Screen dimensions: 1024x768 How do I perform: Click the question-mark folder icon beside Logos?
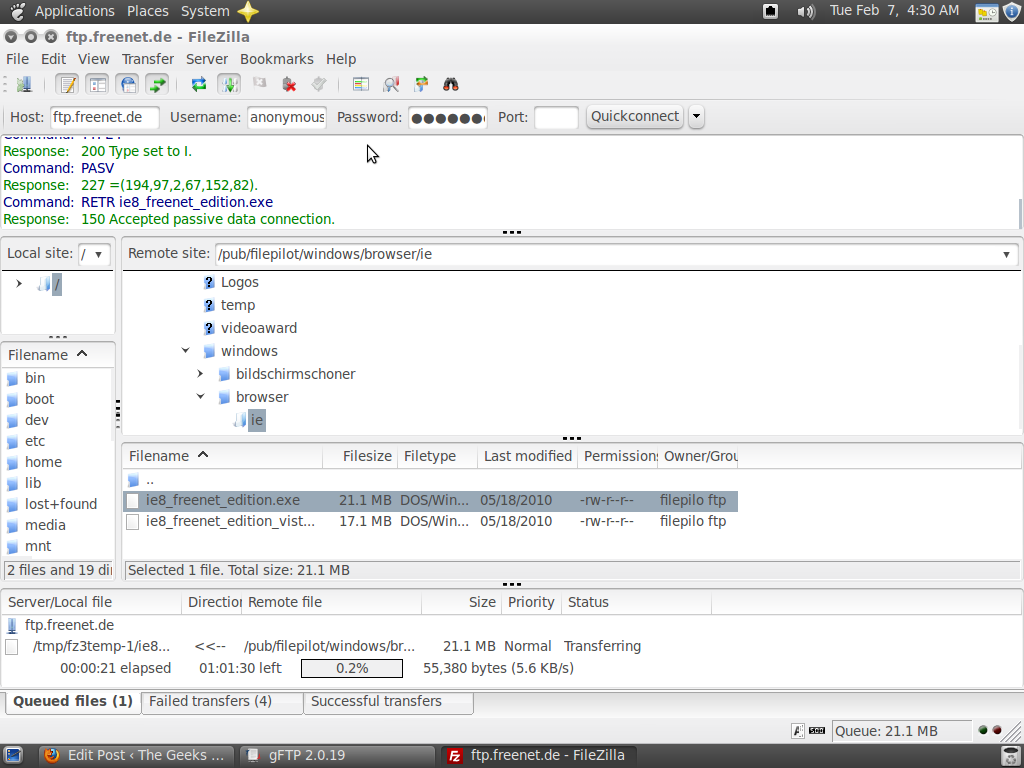pyautogui.click(x=208, y=282)
